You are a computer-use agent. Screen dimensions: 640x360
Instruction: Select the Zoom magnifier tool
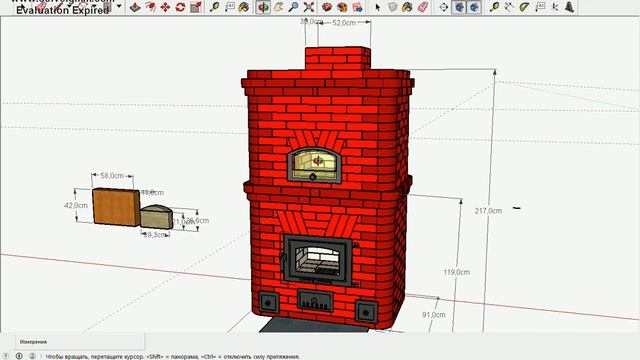click(293, 7)
